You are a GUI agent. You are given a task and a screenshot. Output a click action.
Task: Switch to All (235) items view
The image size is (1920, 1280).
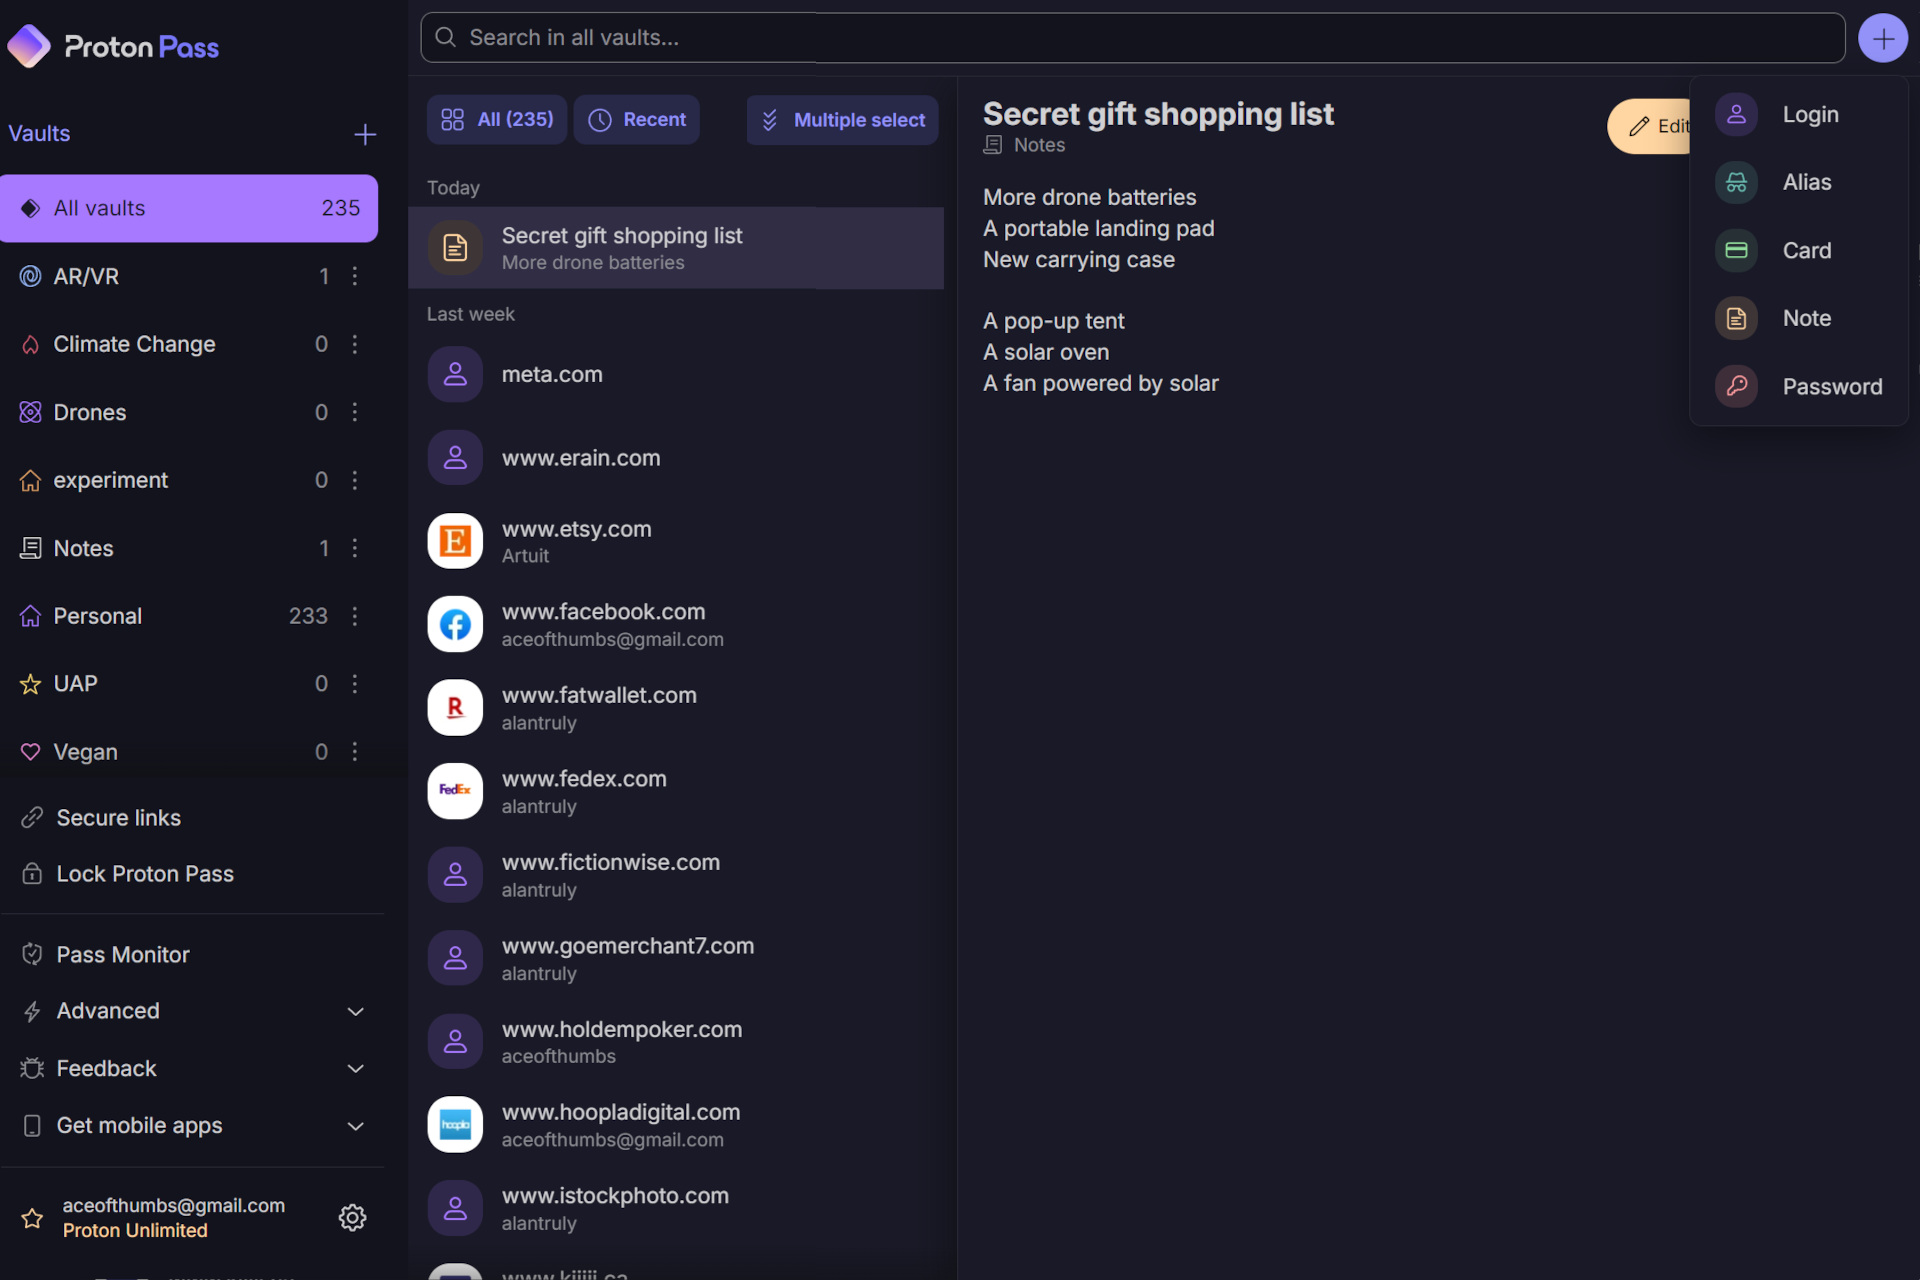pos(494,120)
